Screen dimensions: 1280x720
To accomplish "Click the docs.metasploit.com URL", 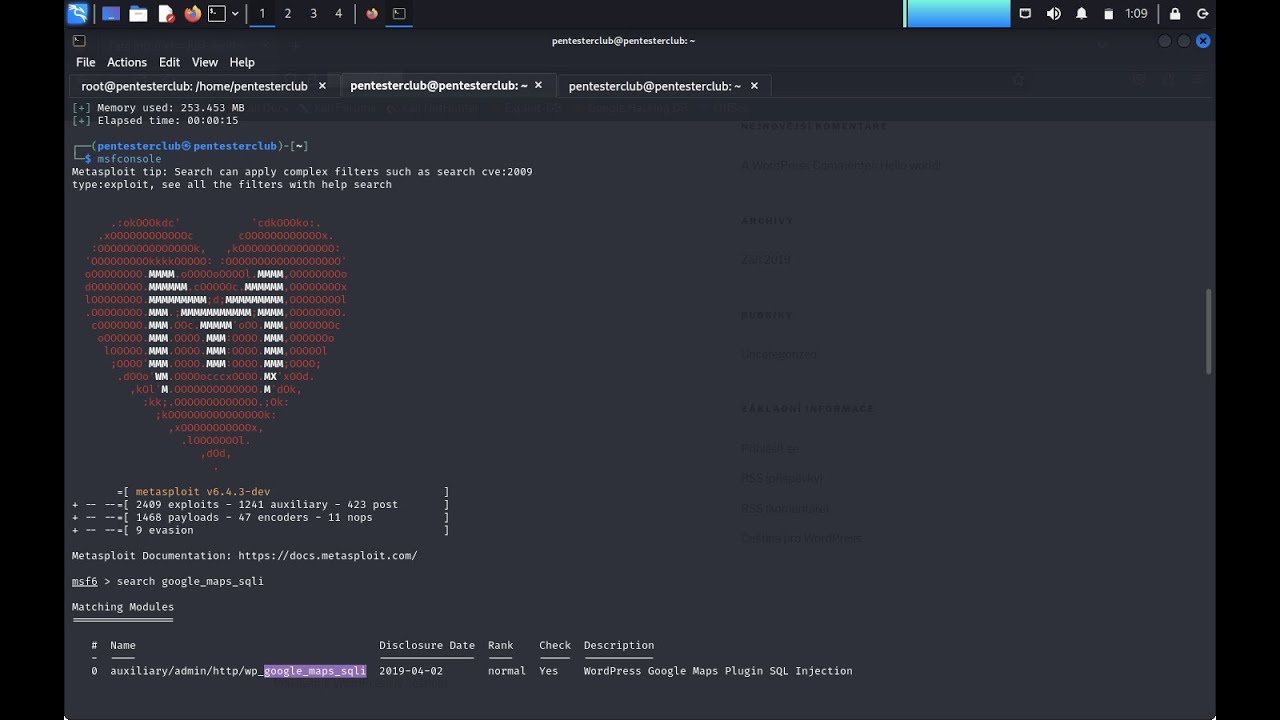I will pos(327,556).
